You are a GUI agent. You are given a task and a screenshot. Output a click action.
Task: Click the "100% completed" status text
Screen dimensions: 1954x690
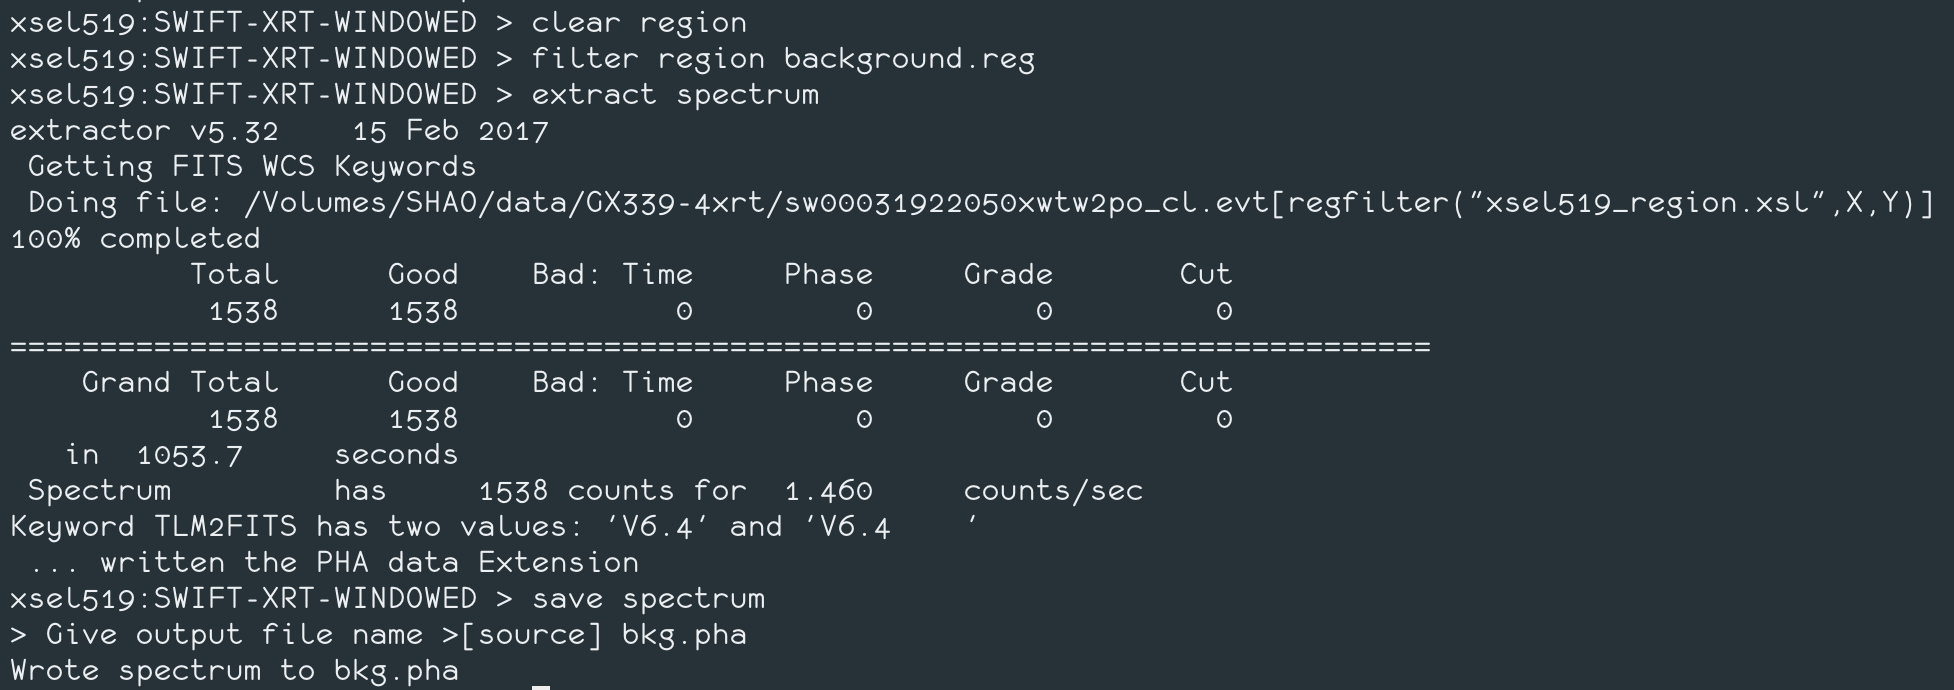tap(135, 239)
